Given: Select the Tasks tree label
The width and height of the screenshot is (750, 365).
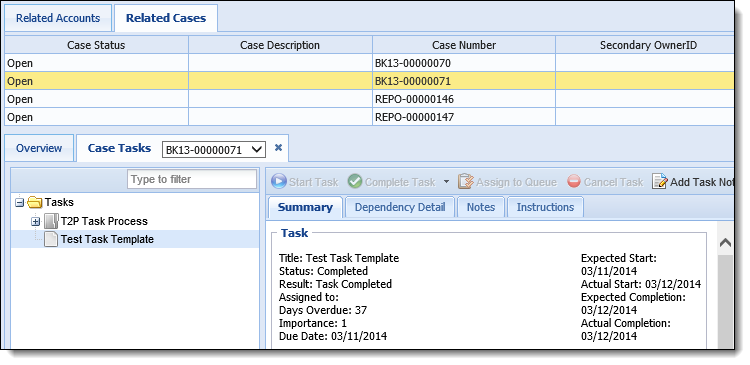Looking at the screenshot, I should (59, 202).
